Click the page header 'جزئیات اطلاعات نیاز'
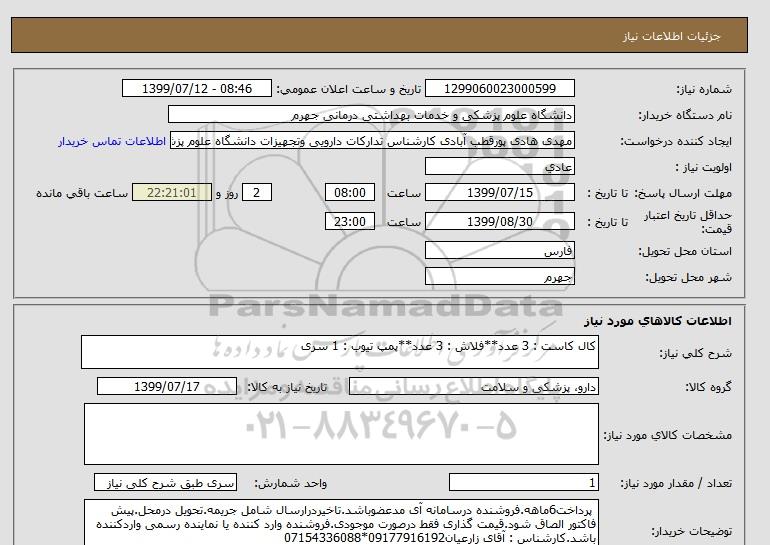The height and width of the screenshot is (545, 770). [x=671, y=36]
